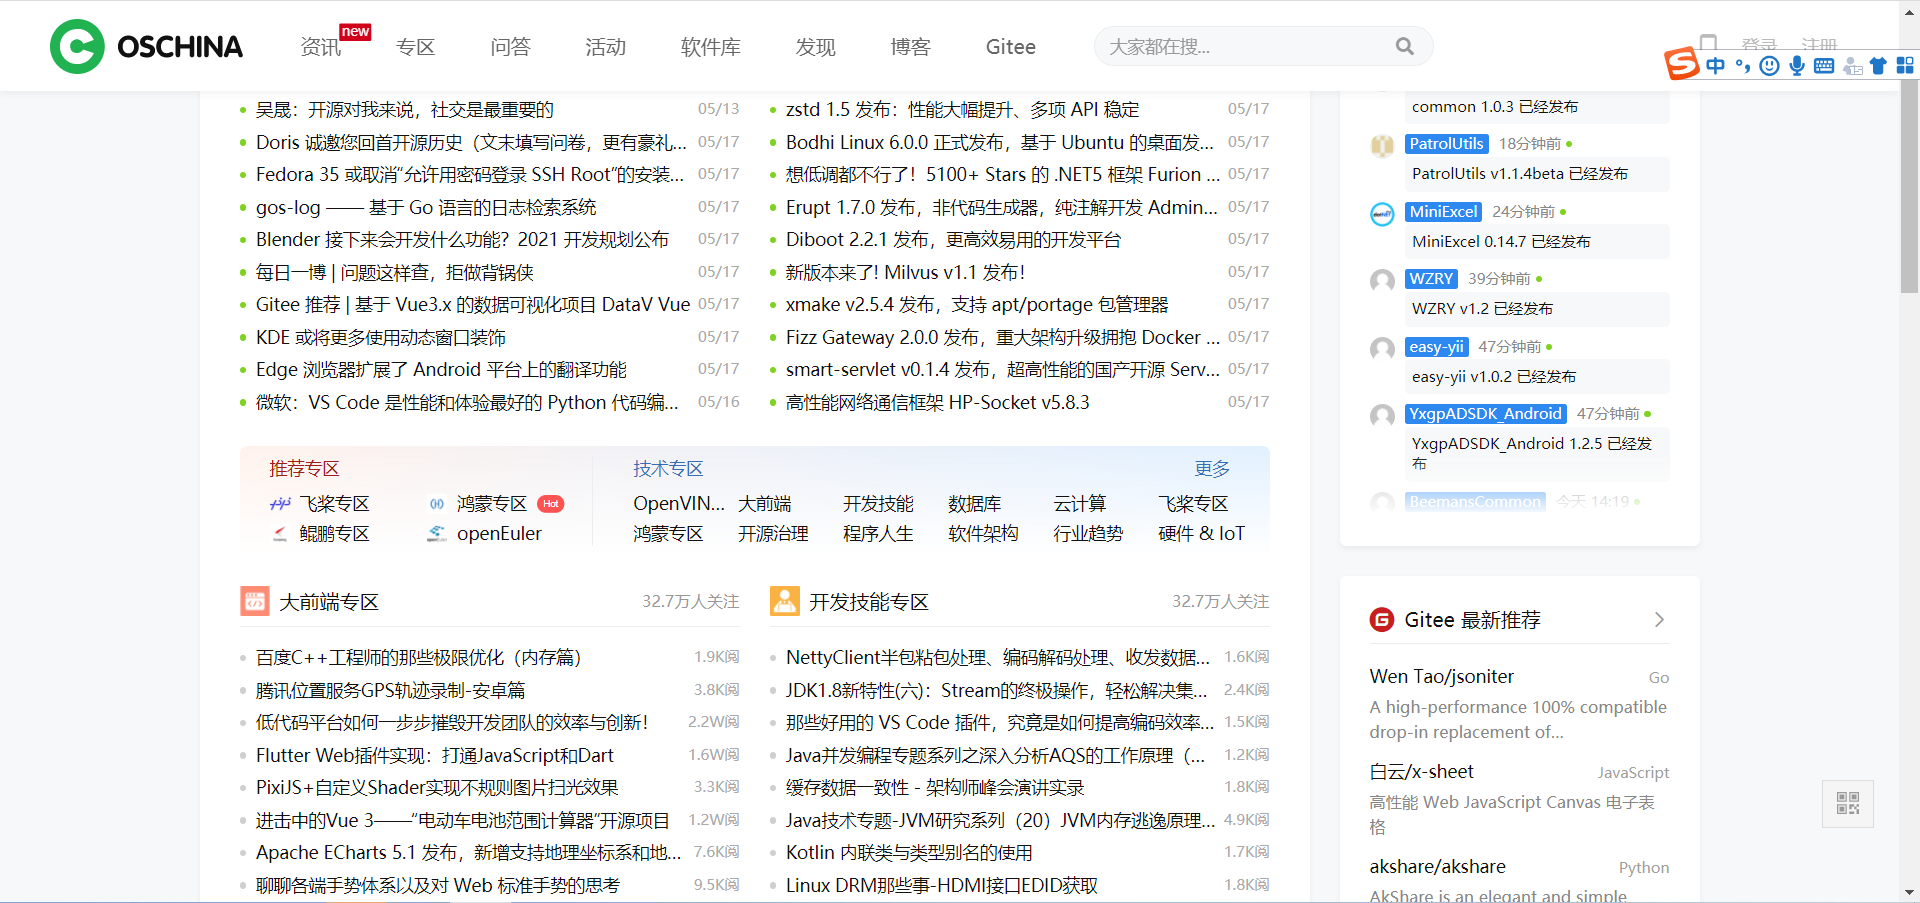This screenshot has height=903, width=1920.
Task: Open the Sogou soft keyboard icon
Action: coord(1824,66)
